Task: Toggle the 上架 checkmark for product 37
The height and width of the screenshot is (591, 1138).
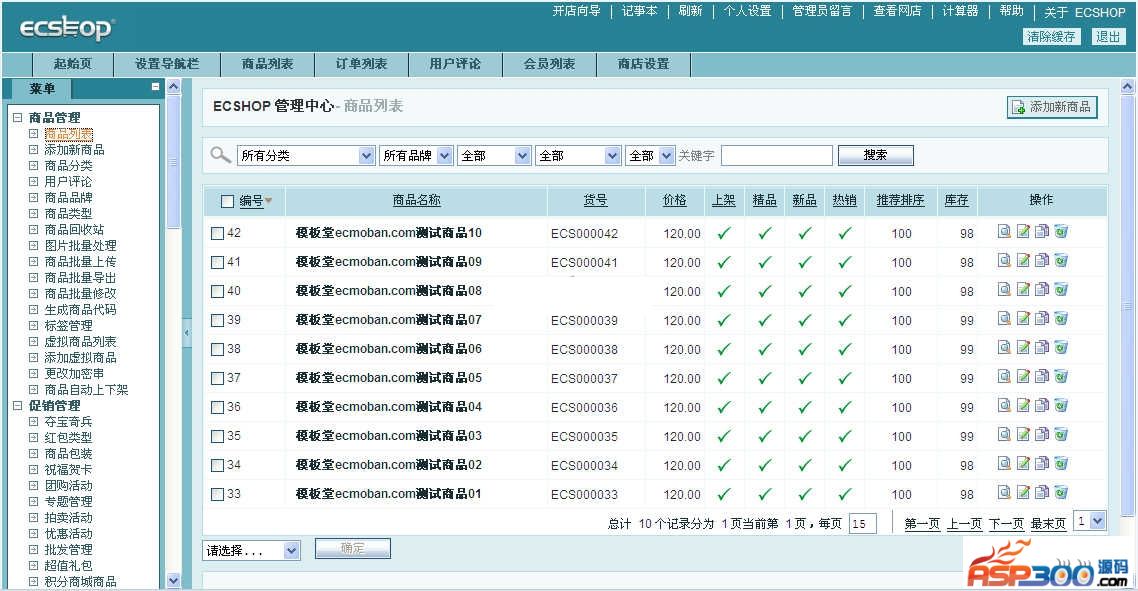Action: click(724, 378)
